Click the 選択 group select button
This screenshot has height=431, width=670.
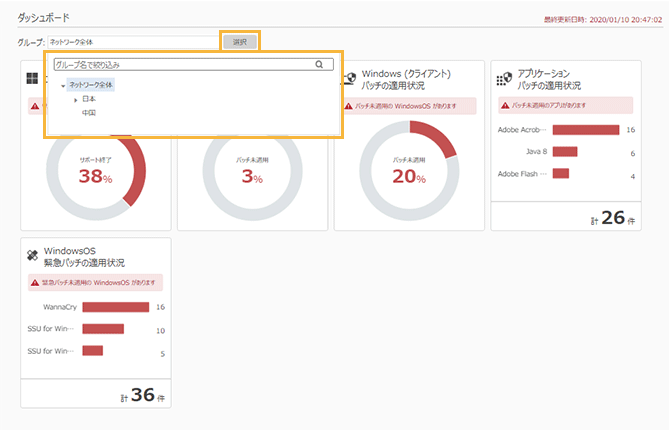click(x=239, y=42)
